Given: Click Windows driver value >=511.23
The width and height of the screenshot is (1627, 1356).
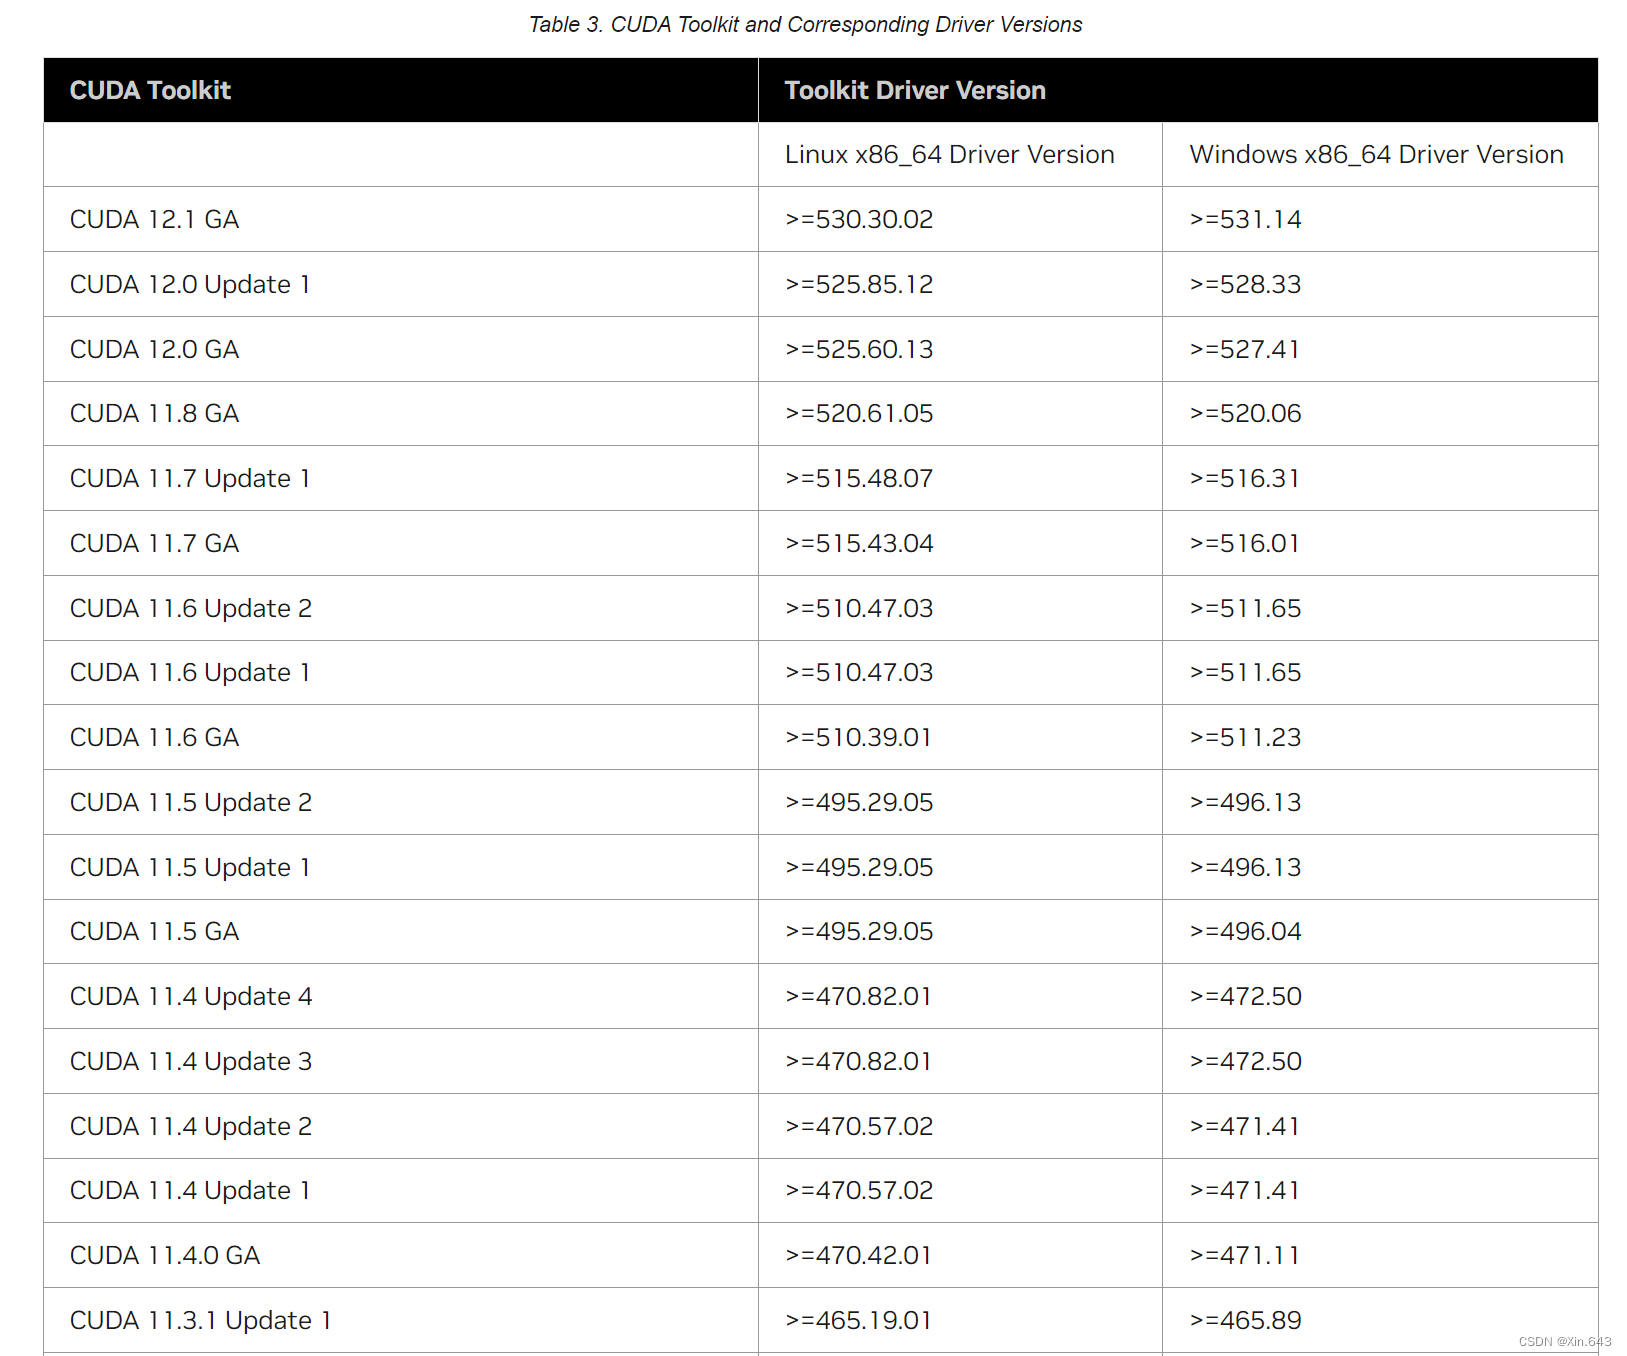Looking at the screenshot, I should pos(1245,738).
